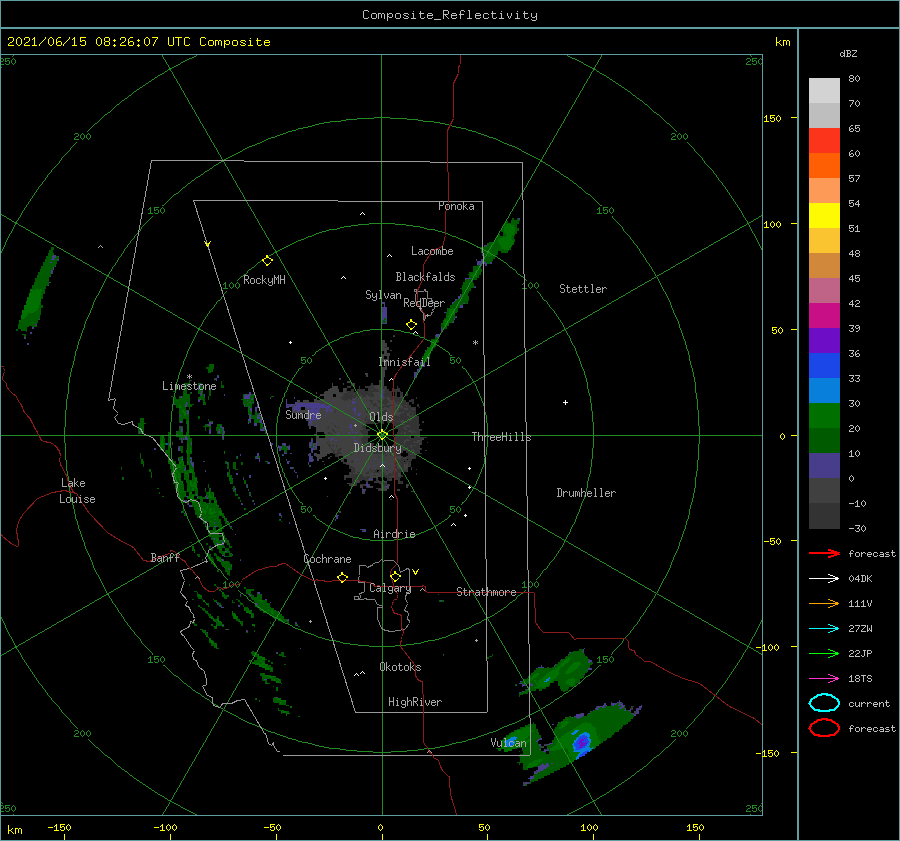900x841 pixels.
Task: Select the light gray 80 dBZ swatch
Action: 824,90
